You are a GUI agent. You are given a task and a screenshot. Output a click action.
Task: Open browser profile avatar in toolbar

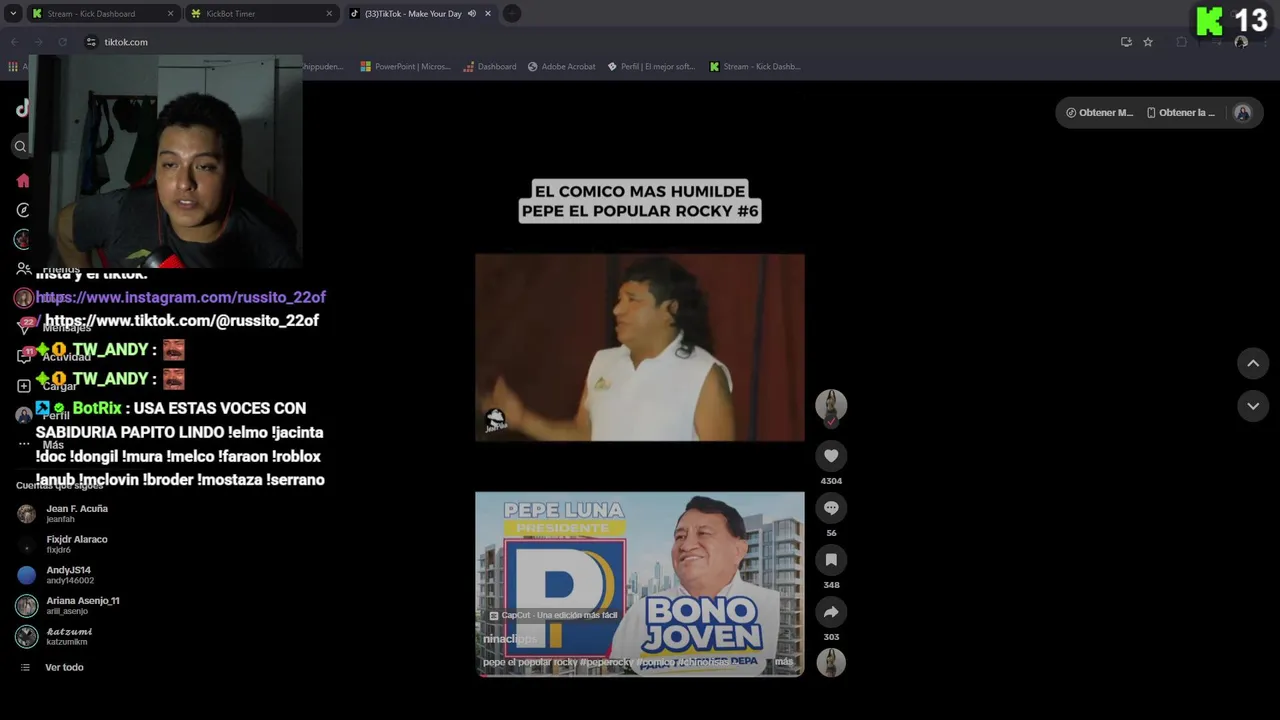1241,42
